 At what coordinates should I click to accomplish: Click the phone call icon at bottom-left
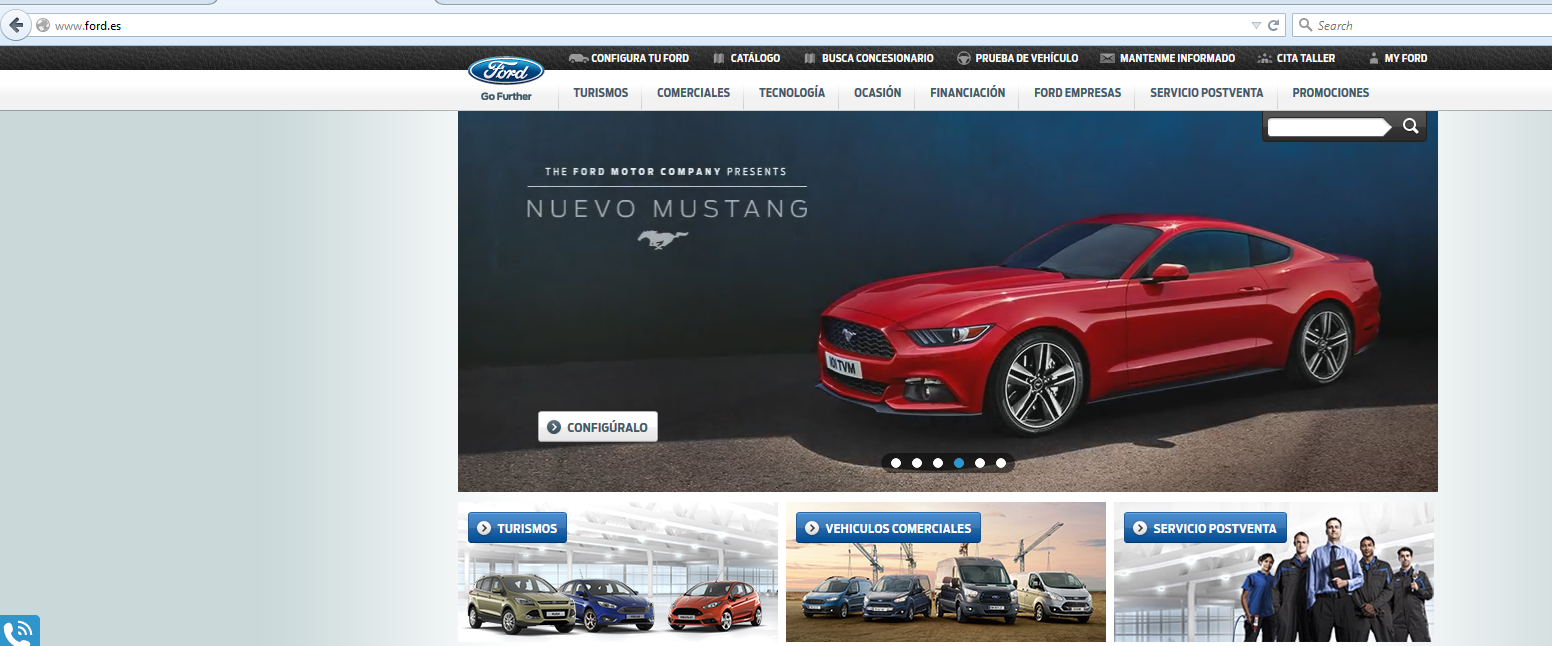point(18,632)
